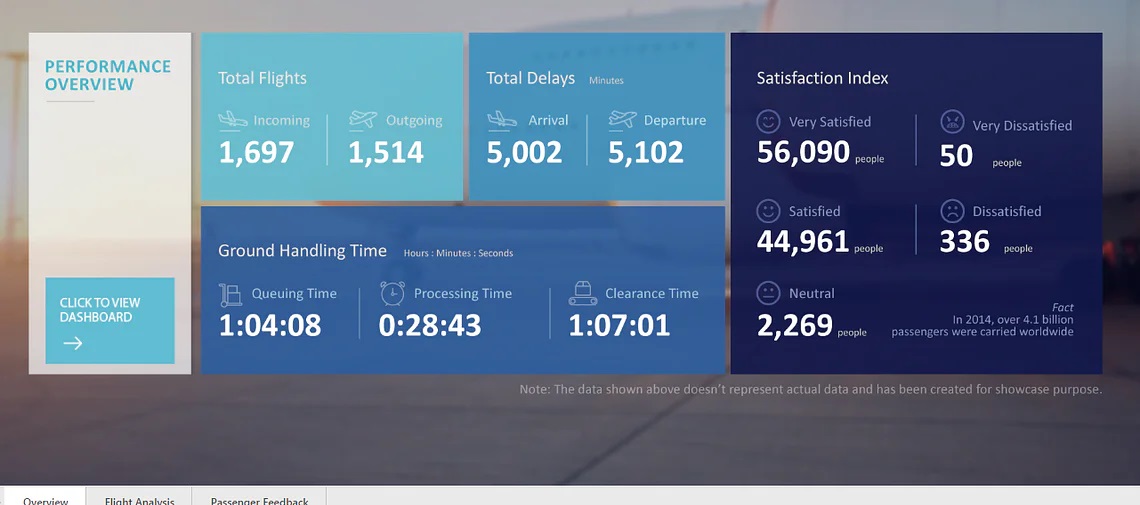Click the dissatisfied count 336
Image resolution: width=1140 pixels, height=505 pixels.
(965, 241)
